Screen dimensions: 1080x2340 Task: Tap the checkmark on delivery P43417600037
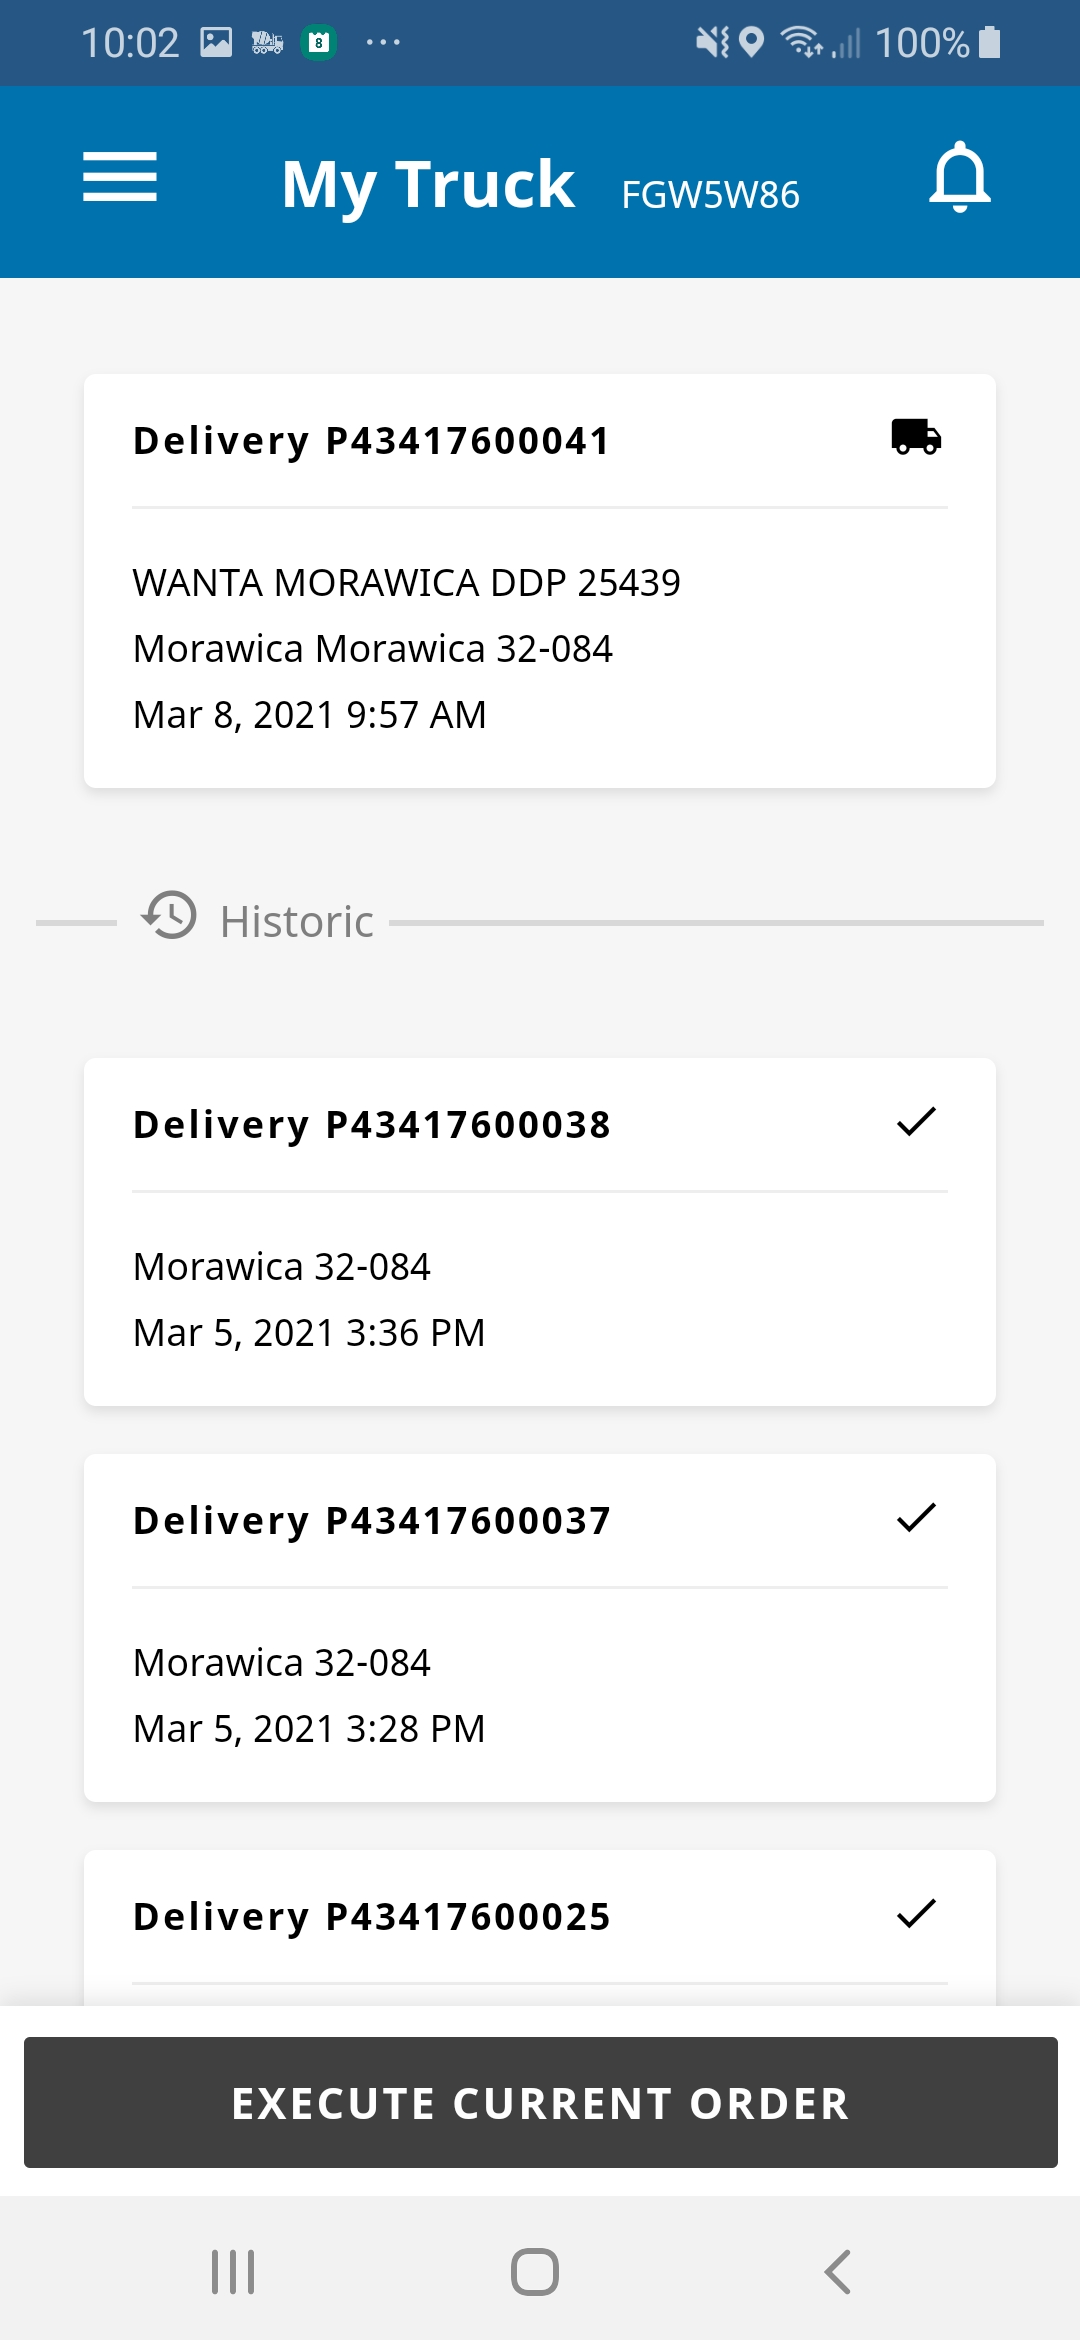(916, 1518)
